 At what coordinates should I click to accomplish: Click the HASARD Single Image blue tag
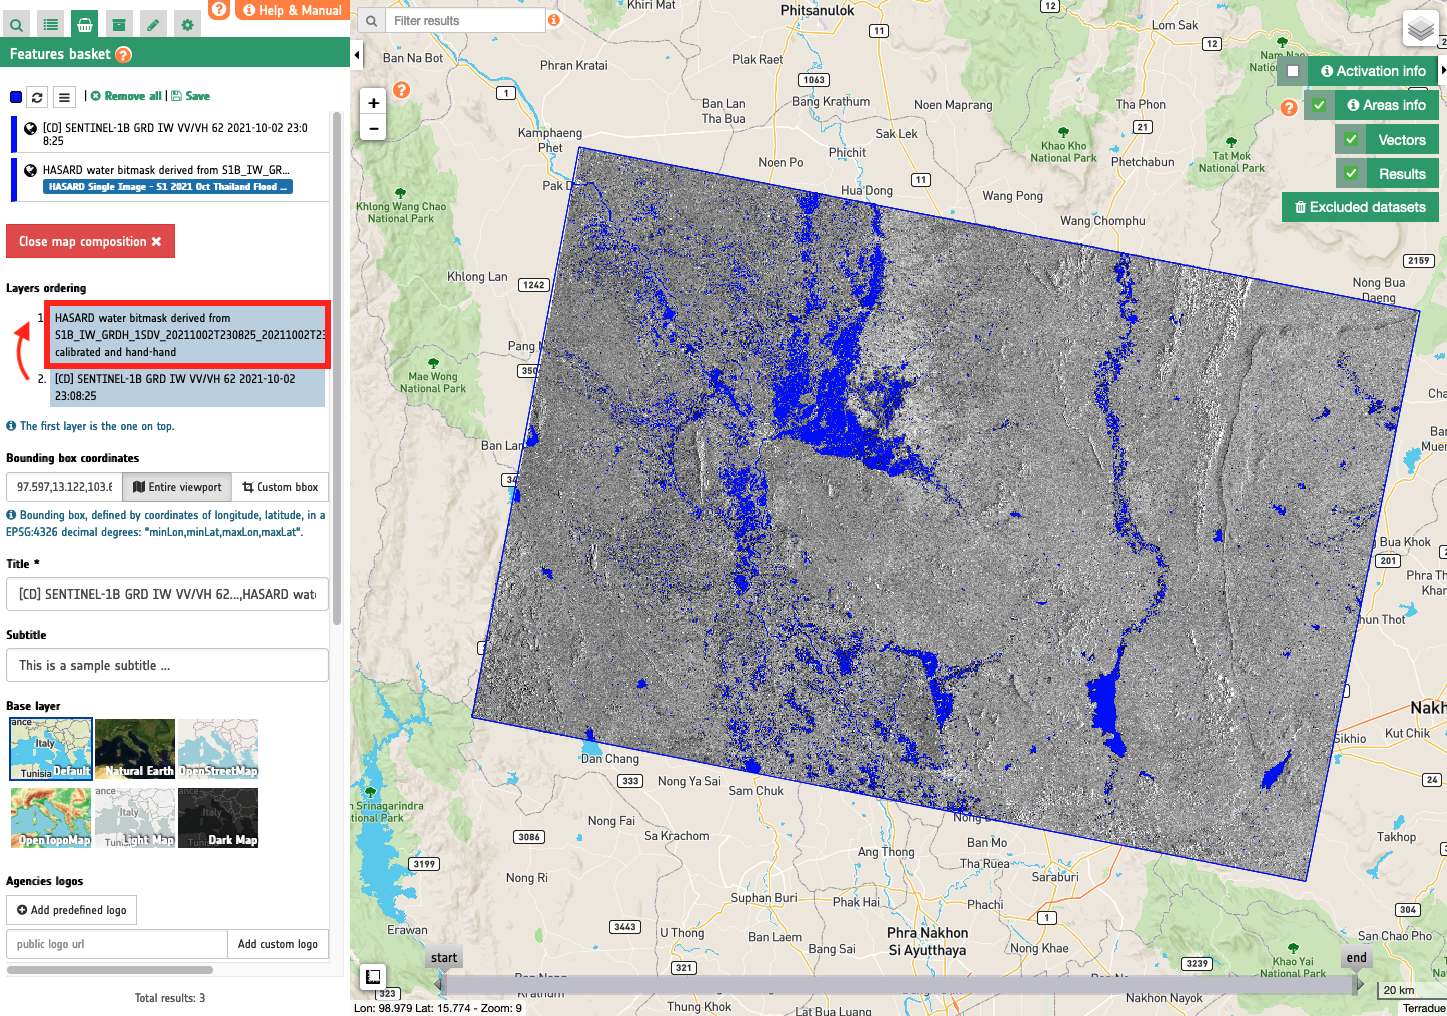(168, 187)
